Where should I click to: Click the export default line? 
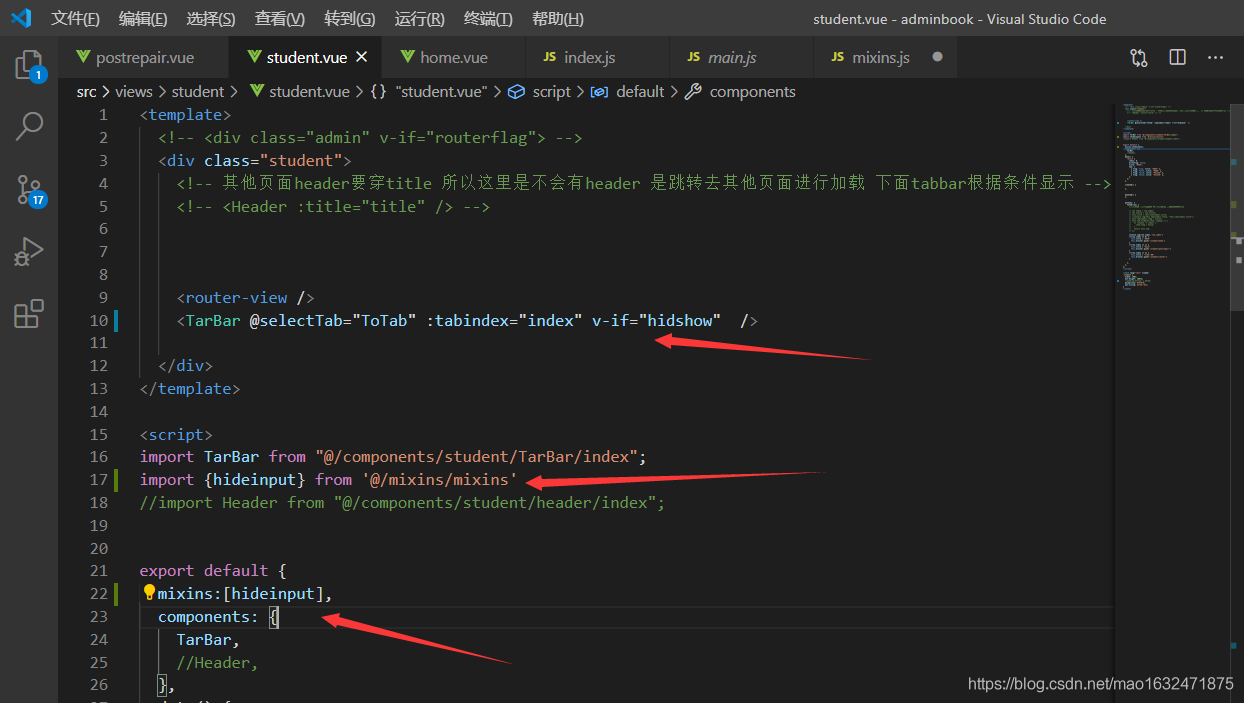pos(213,571)
